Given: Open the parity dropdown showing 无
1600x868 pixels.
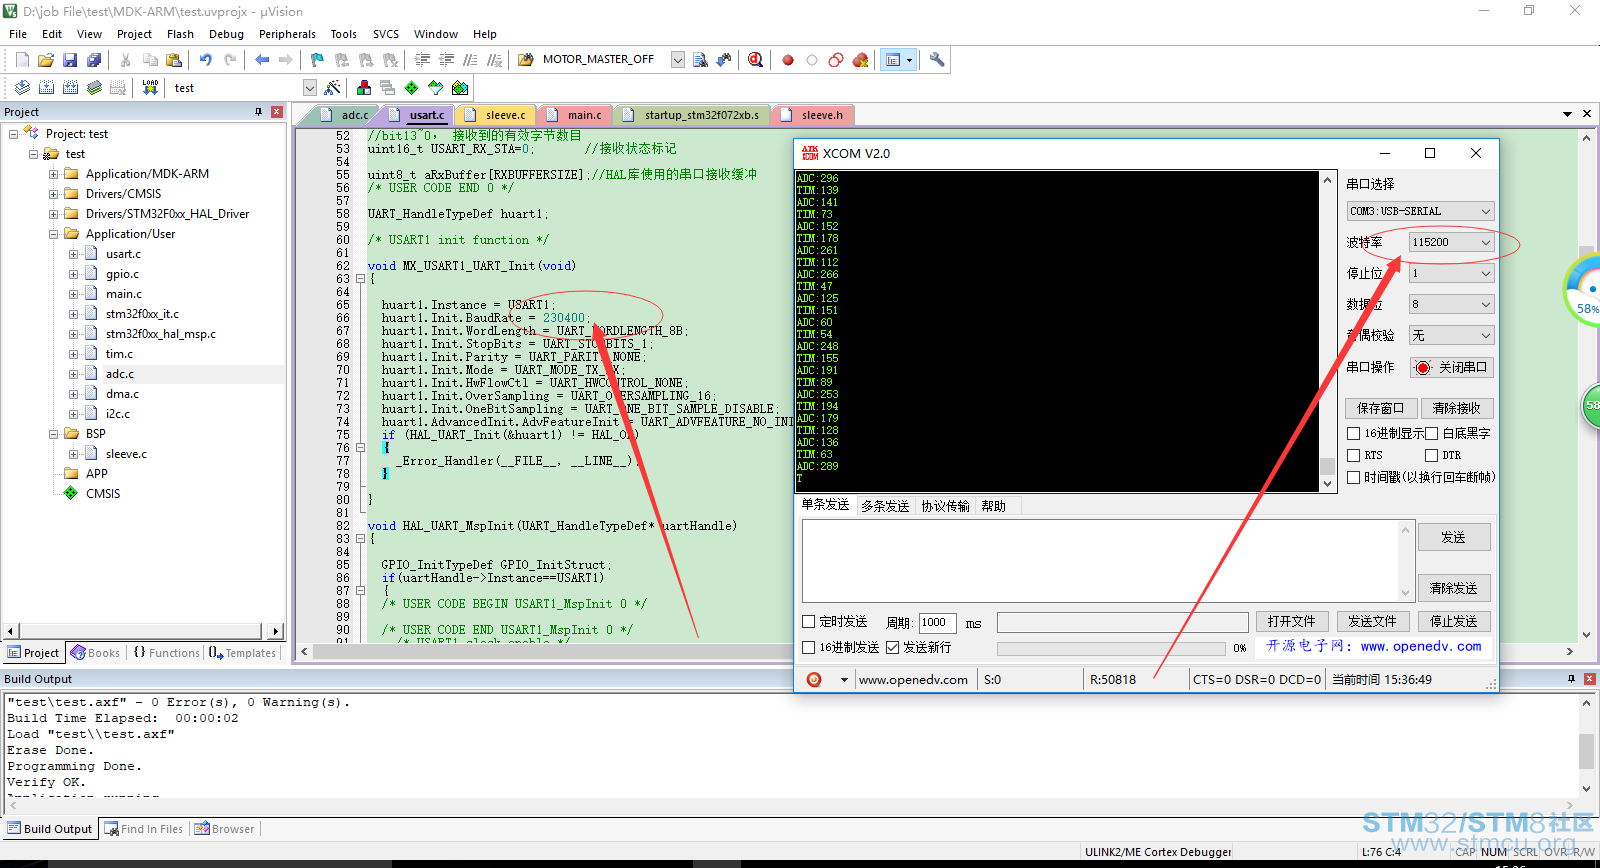Looking at the screenshot, I should point(1452,335).
